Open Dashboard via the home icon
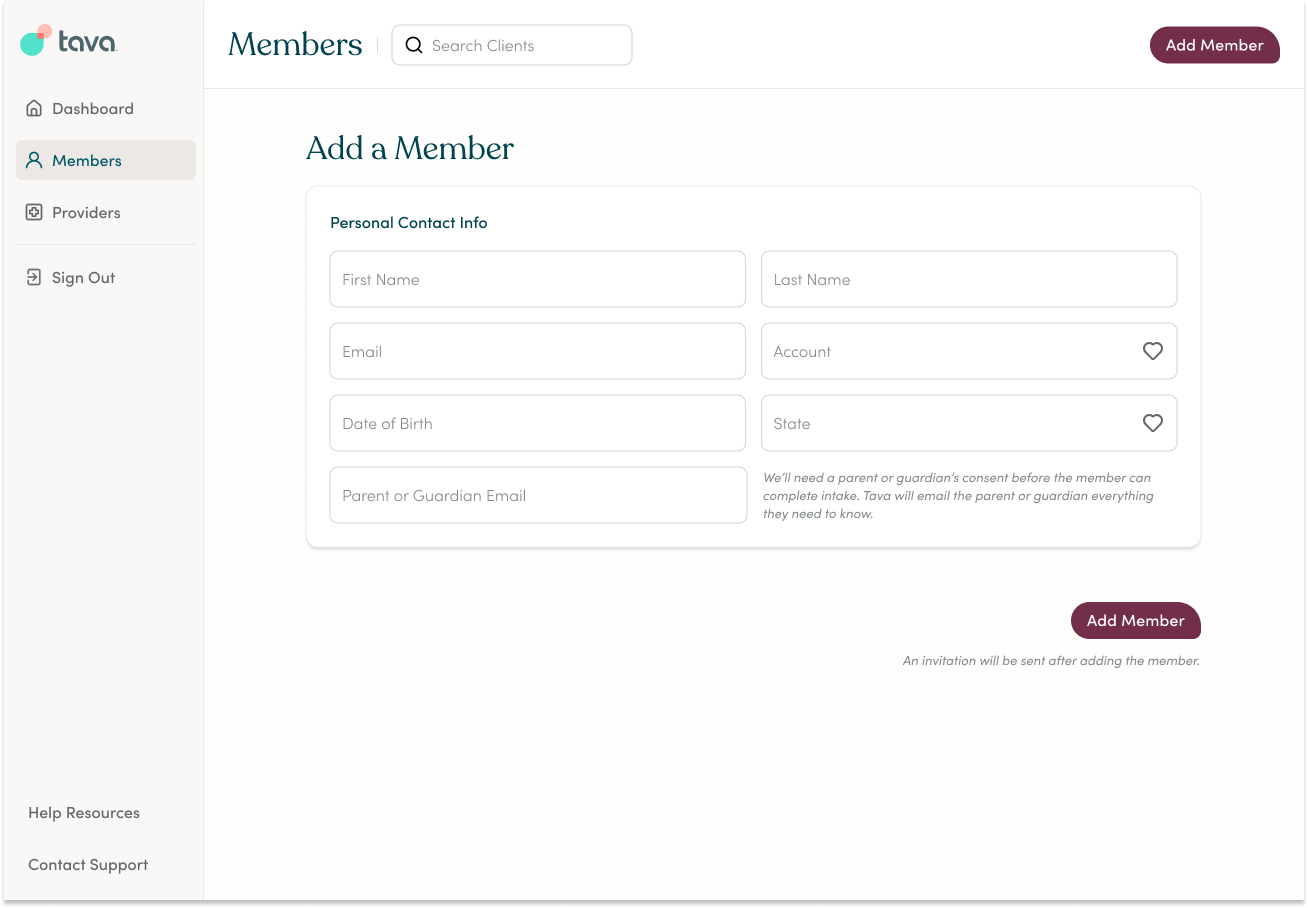1308x908 pixels. tap(34, 108)
